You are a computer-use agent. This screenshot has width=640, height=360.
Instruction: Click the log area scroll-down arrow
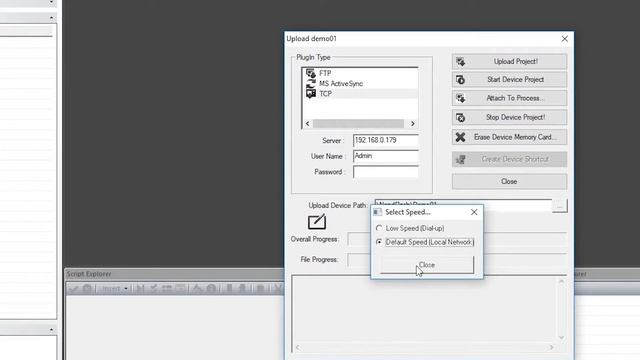coord(561,338)
